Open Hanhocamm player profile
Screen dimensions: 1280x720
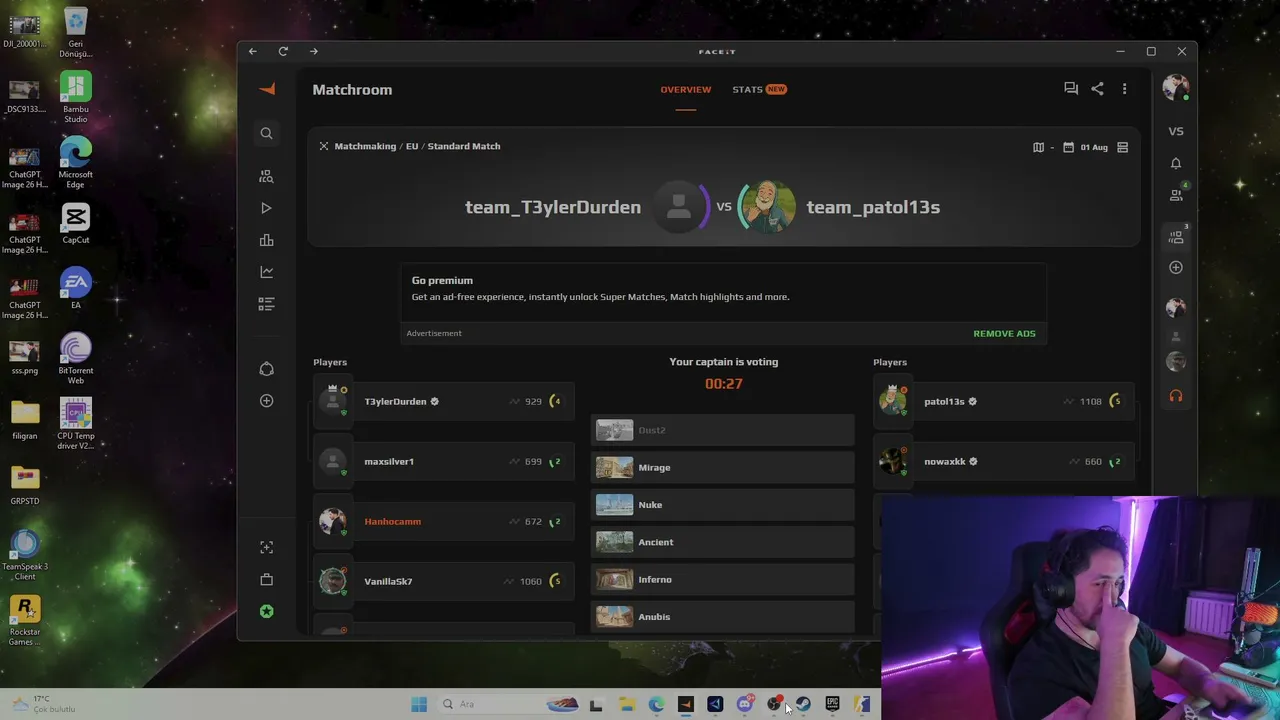pos(393,521)
